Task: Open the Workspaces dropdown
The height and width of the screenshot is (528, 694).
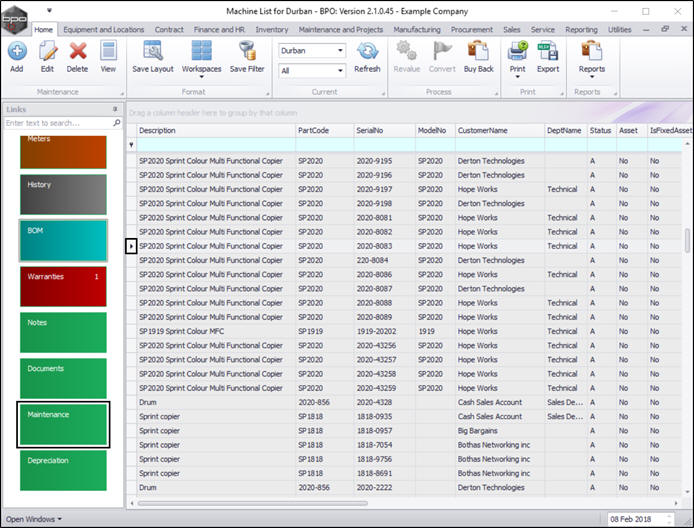Action: [201, 58]
